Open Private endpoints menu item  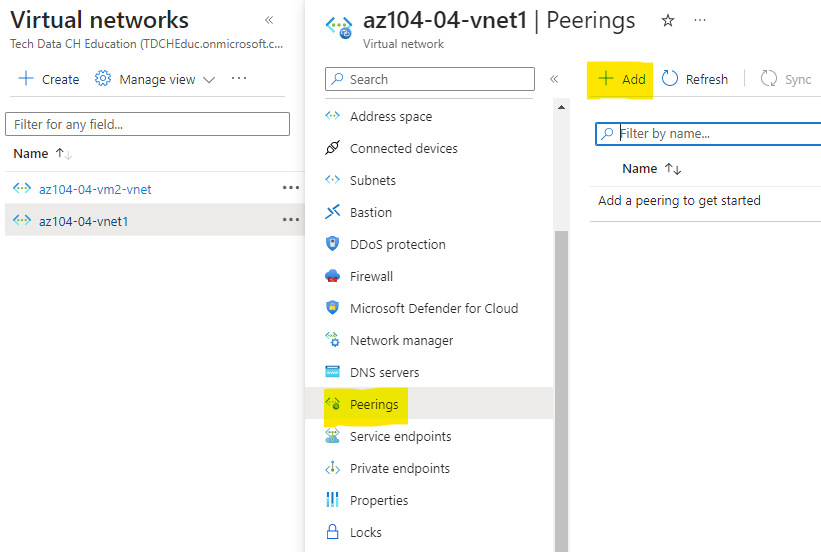pyautogui.click(x=400, y=468)
